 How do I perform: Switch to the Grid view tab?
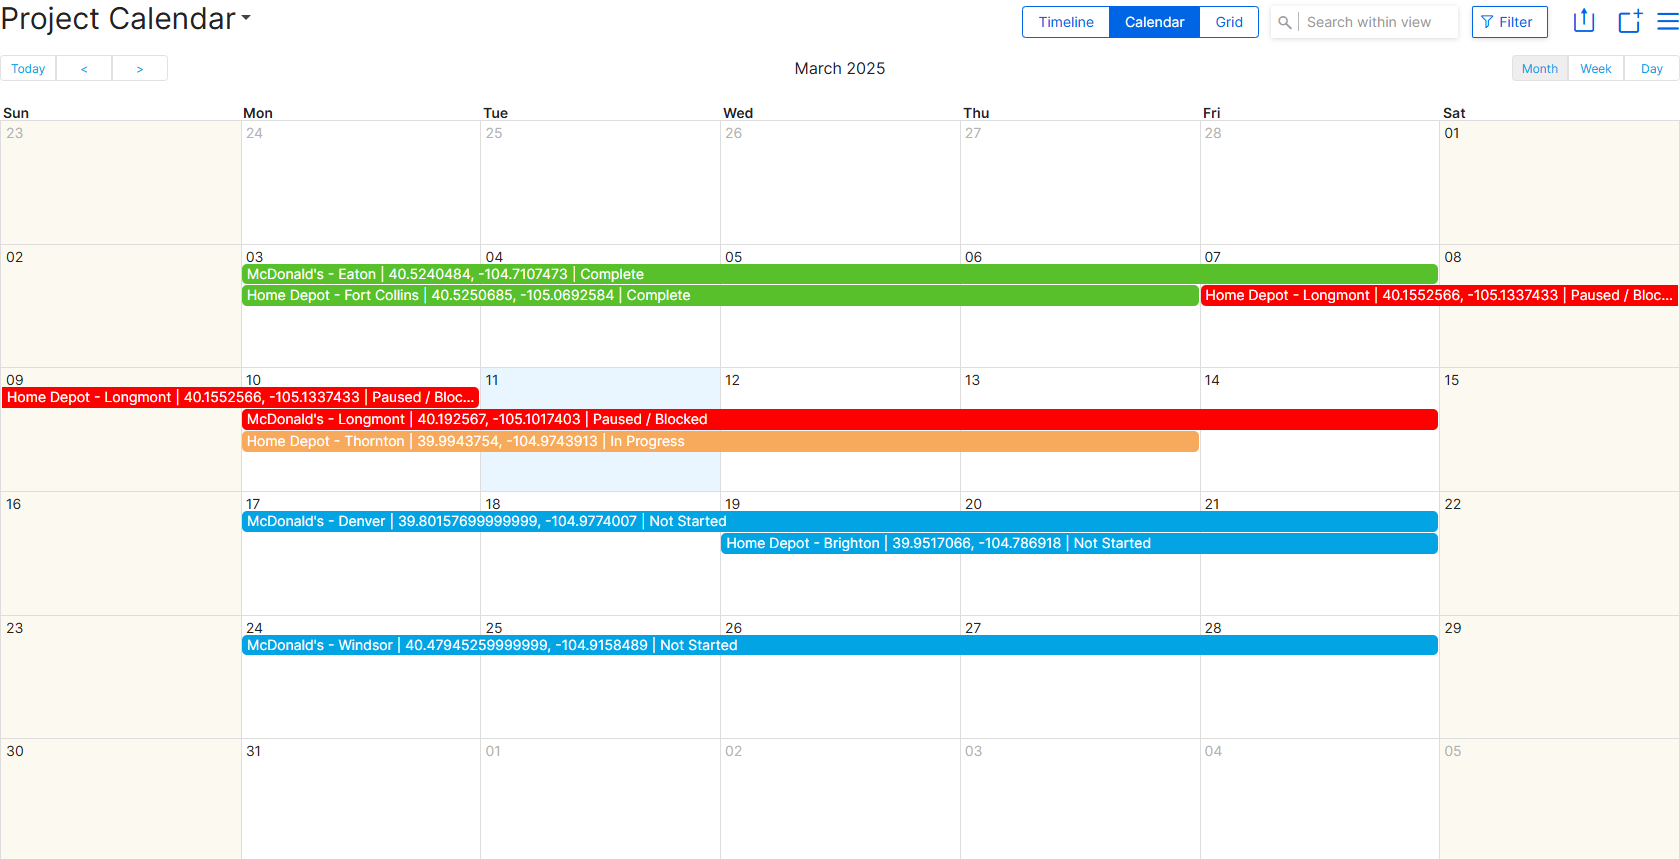point(1229,22)
